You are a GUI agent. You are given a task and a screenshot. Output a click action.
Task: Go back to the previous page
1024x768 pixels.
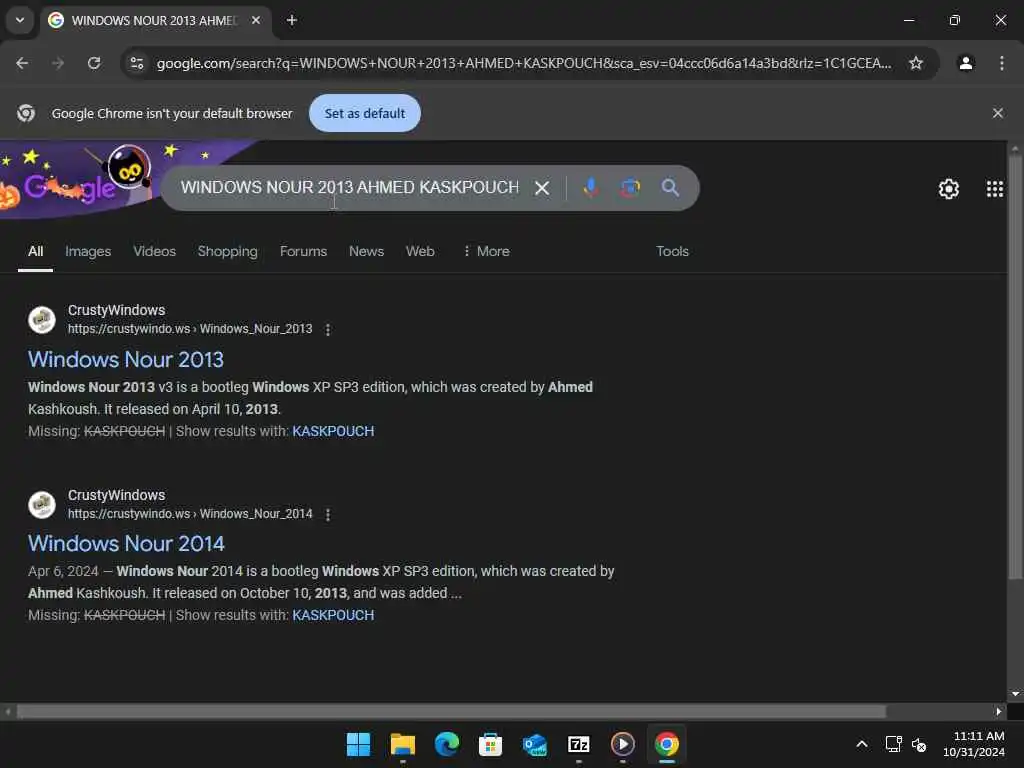coord(22,63)
